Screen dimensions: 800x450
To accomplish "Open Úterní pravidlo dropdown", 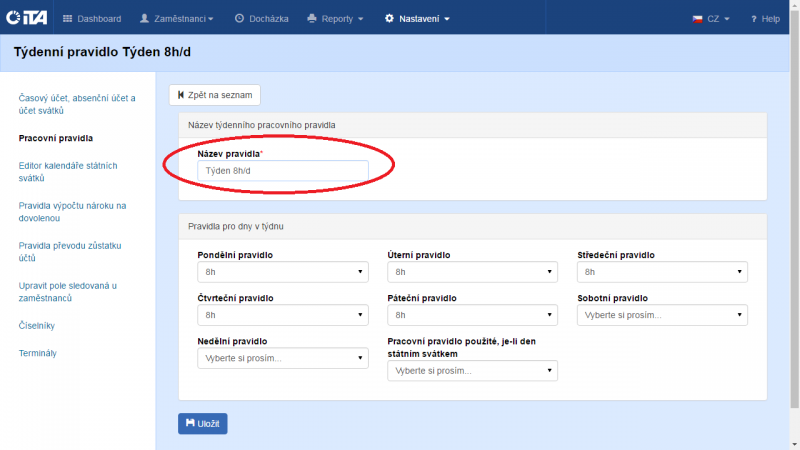I will pyautogui.click(x=472, y=272).
